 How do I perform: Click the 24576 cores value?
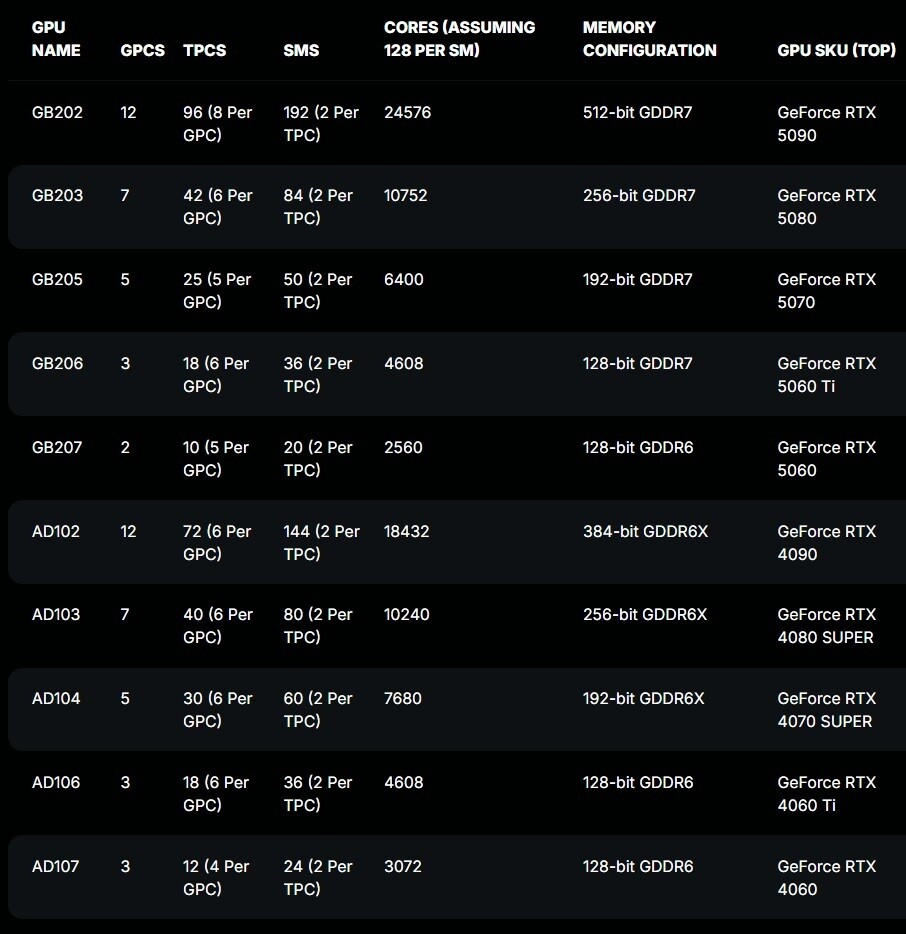[407, 112]
